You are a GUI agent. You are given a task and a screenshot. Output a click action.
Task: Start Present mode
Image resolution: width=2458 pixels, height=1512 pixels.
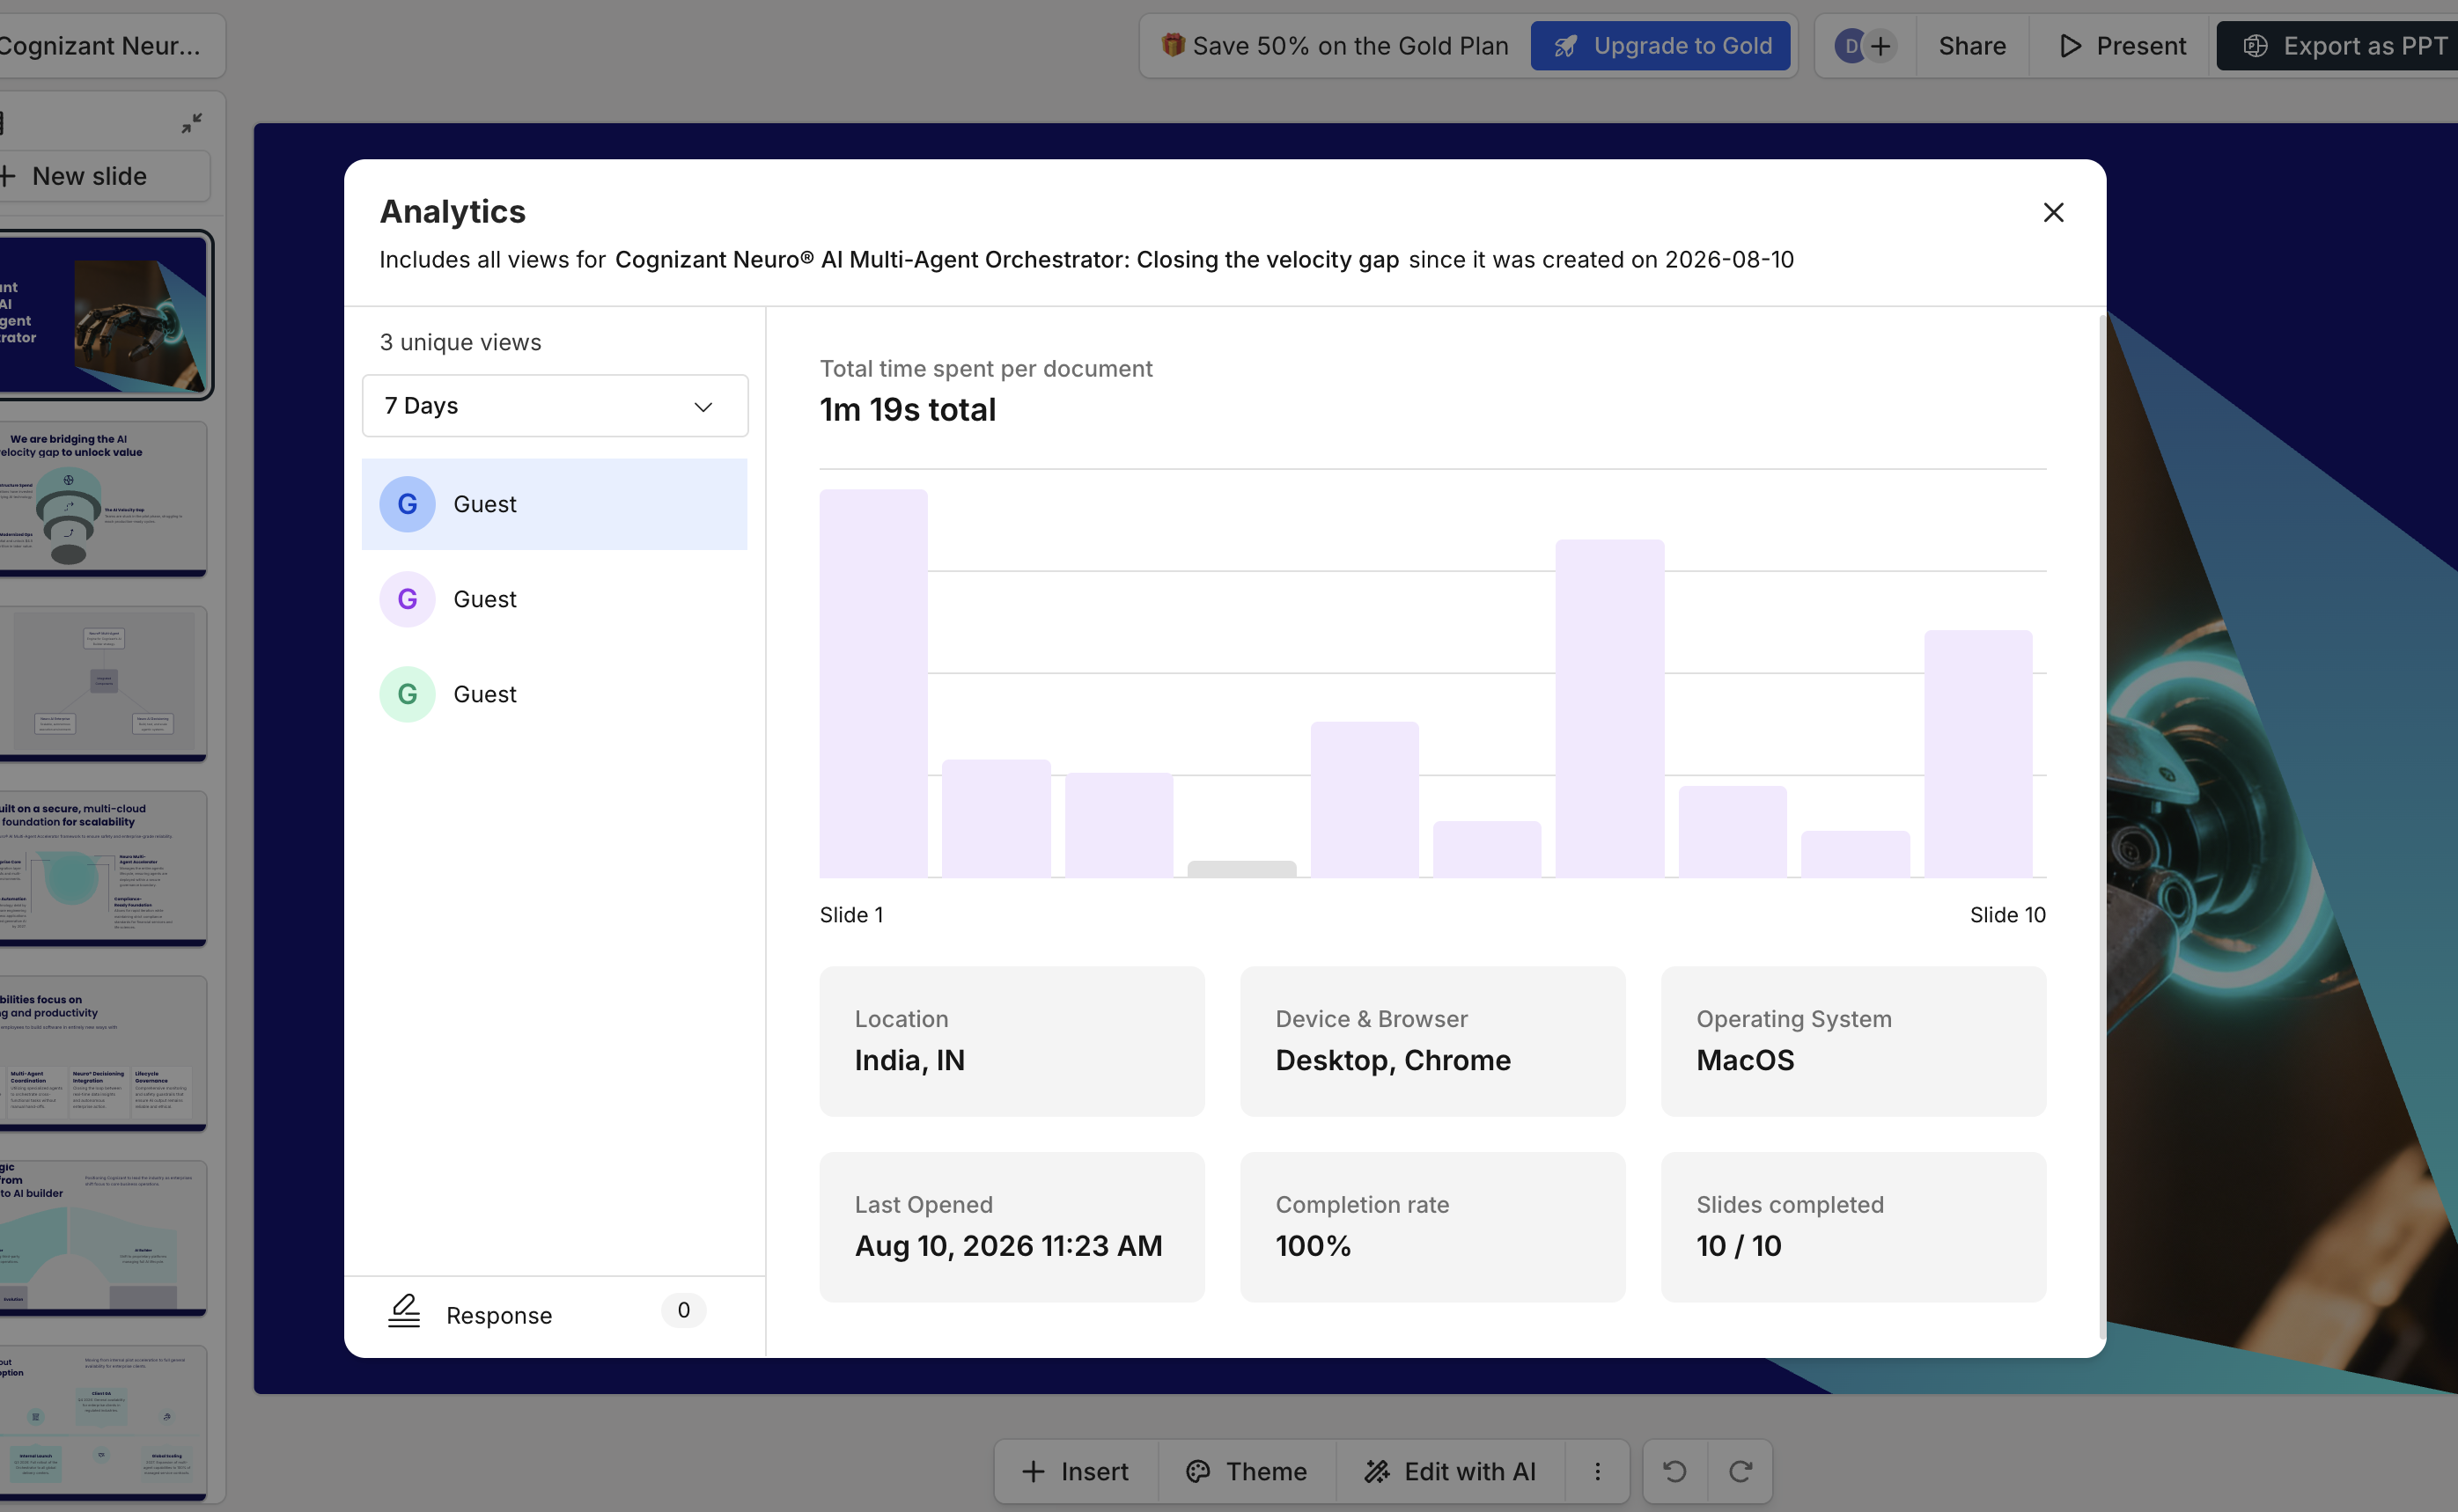click(x=2121, y=46)
